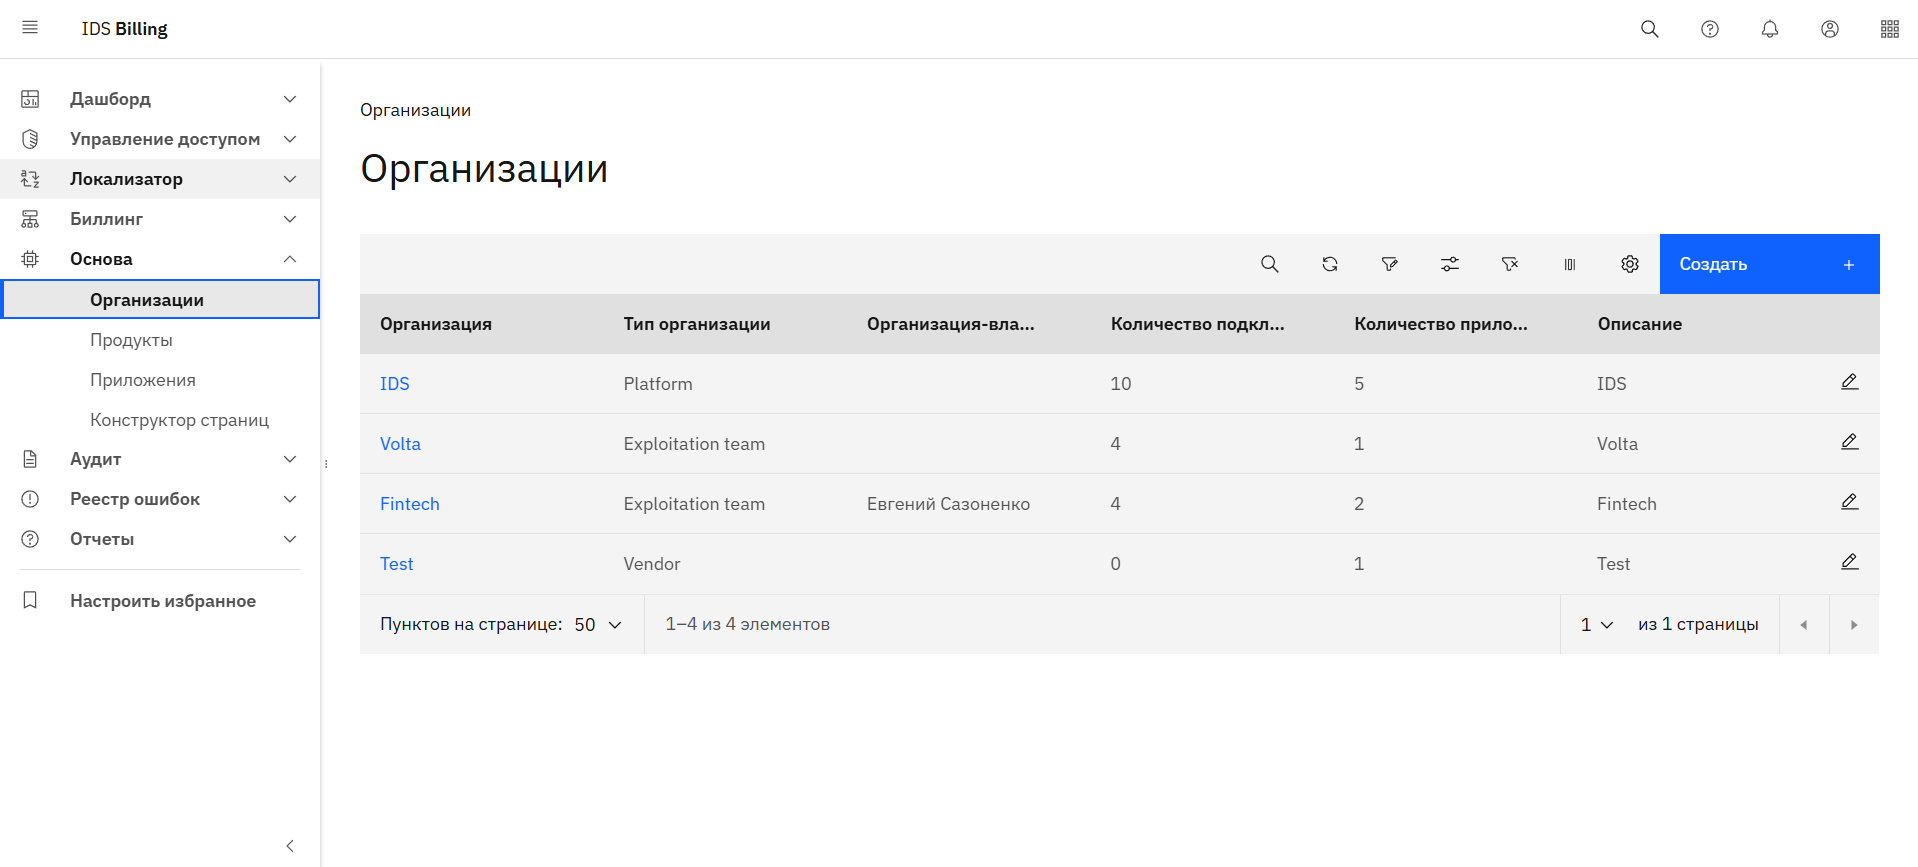Image resolution: width=1918 pixels, height=867 pixels.
Task: Select Продукты in the sidebar
Action: tap(131, 340)
